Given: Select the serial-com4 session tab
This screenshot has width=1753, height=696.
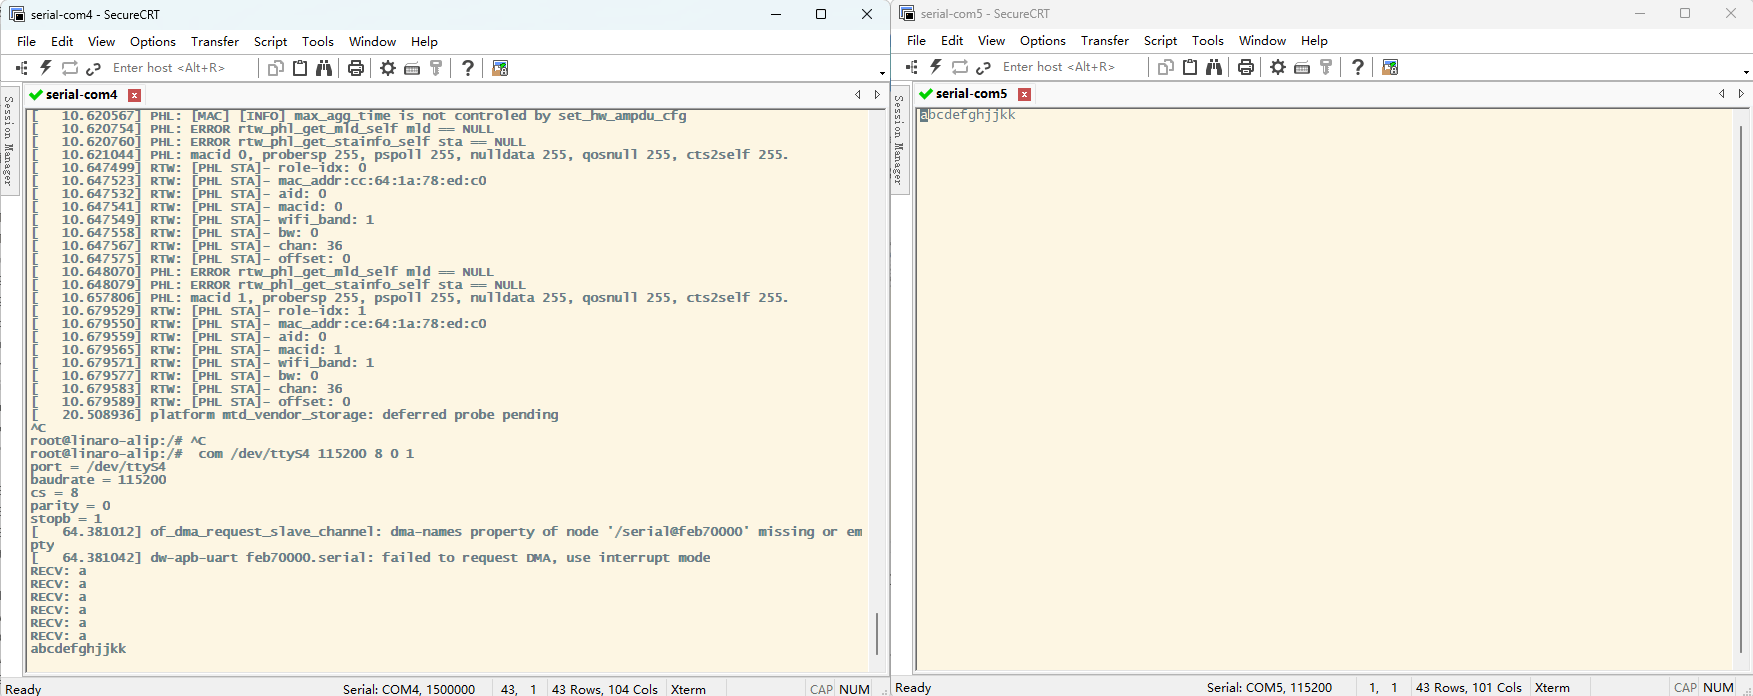Looking at the screenshot, I should tap(81, 95).
